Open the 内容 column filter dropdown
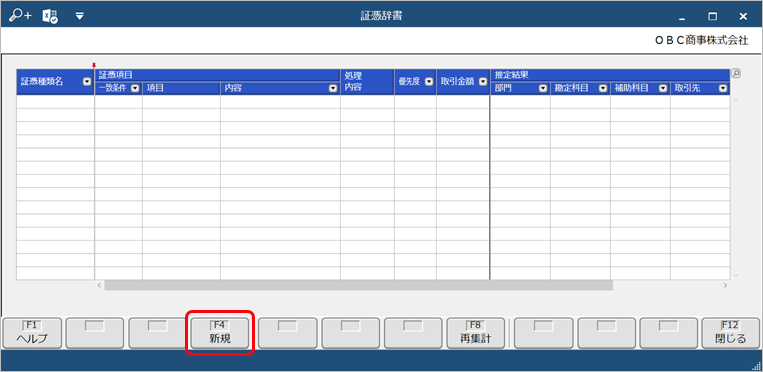Image resolution: width=763 pixels, height=372 pixels. point(333,89)
